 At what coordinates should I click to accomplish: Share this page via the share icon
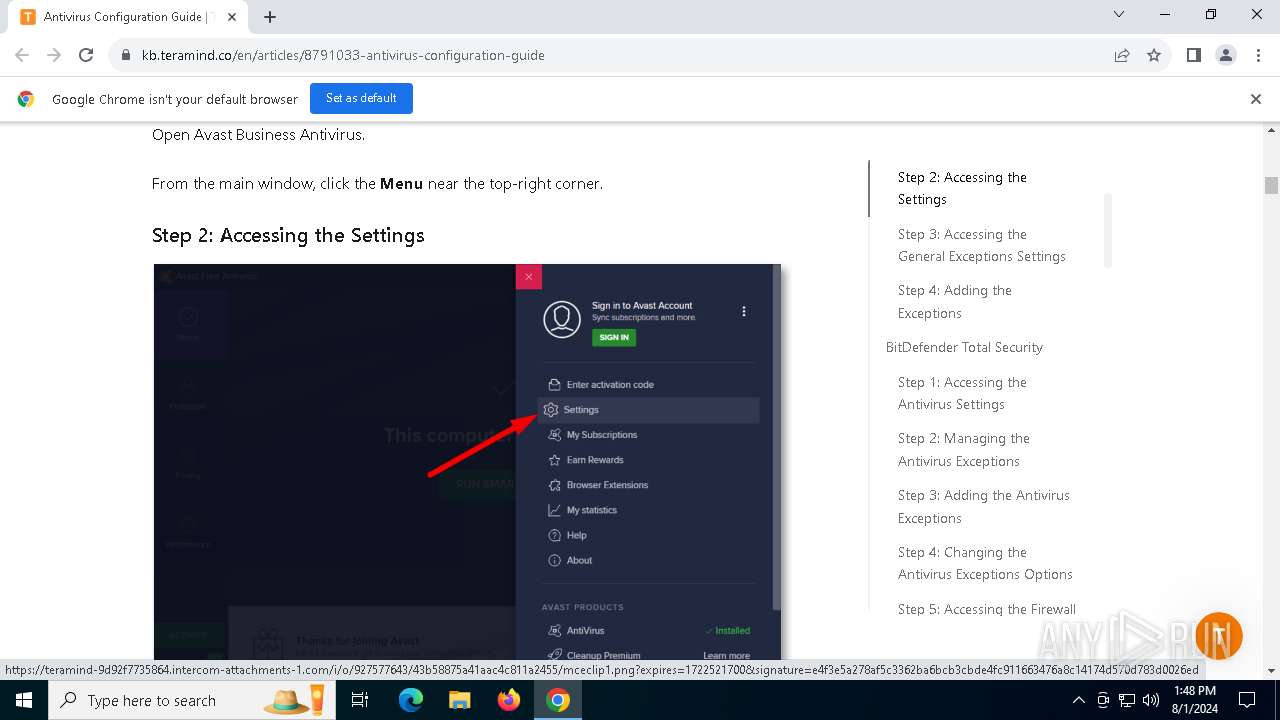[x=1122, y=55]
